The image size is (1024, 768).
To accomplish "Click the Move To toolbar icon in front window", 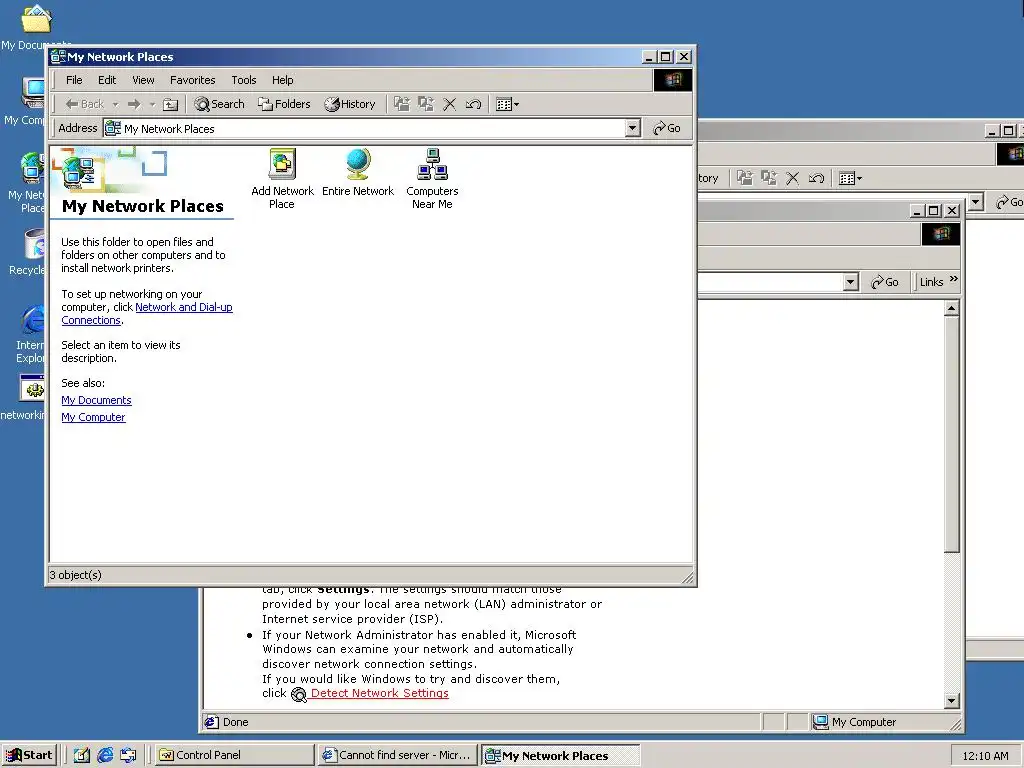I will 402,104.
